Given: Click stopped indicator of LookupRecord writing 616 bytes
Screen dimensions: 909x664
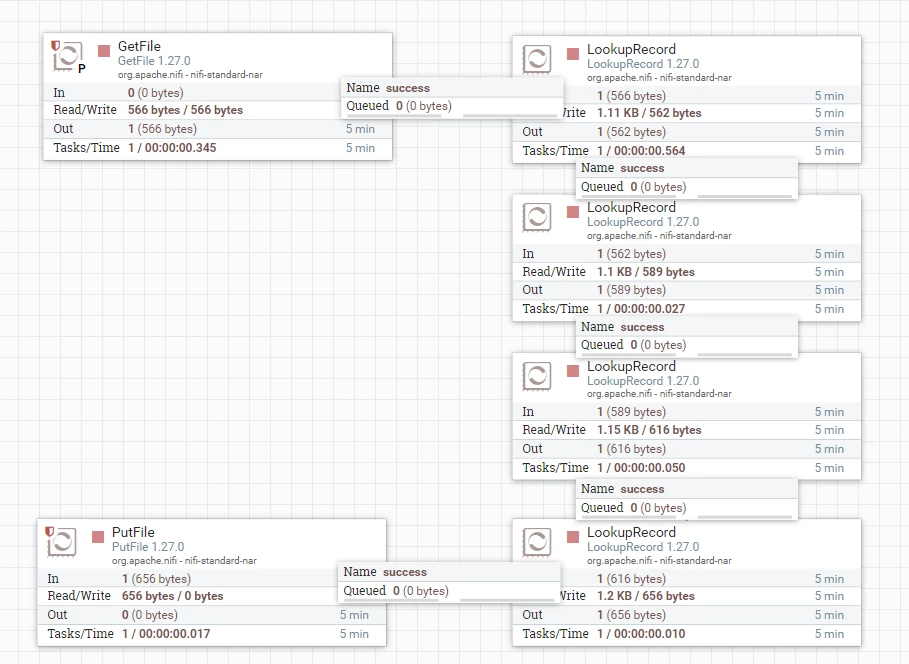Looking at the screenshot, I should coord(573,371).
